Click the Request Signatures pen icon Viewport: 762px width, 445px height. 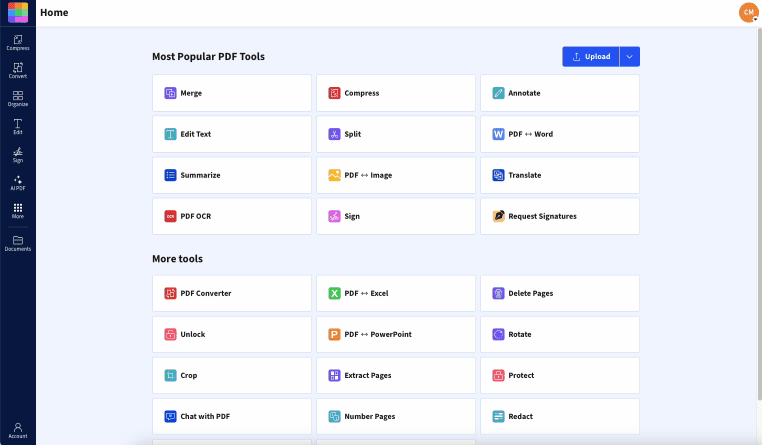point(498,216)
